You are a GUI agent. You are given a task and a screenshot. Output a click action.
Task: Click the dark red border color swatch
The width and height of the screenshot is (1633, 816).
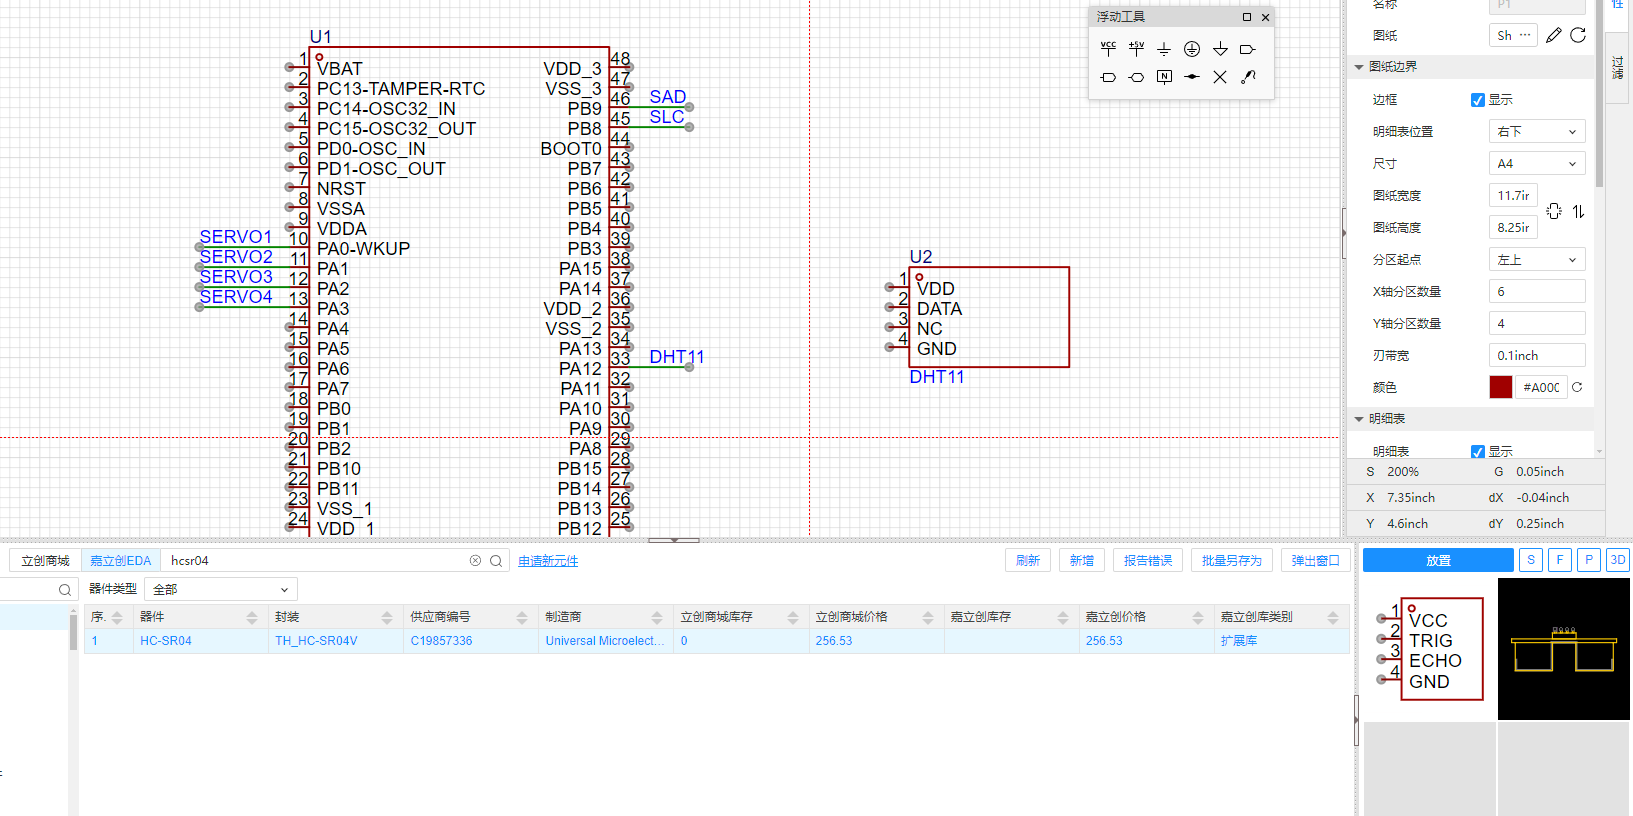click(1500, 387)
